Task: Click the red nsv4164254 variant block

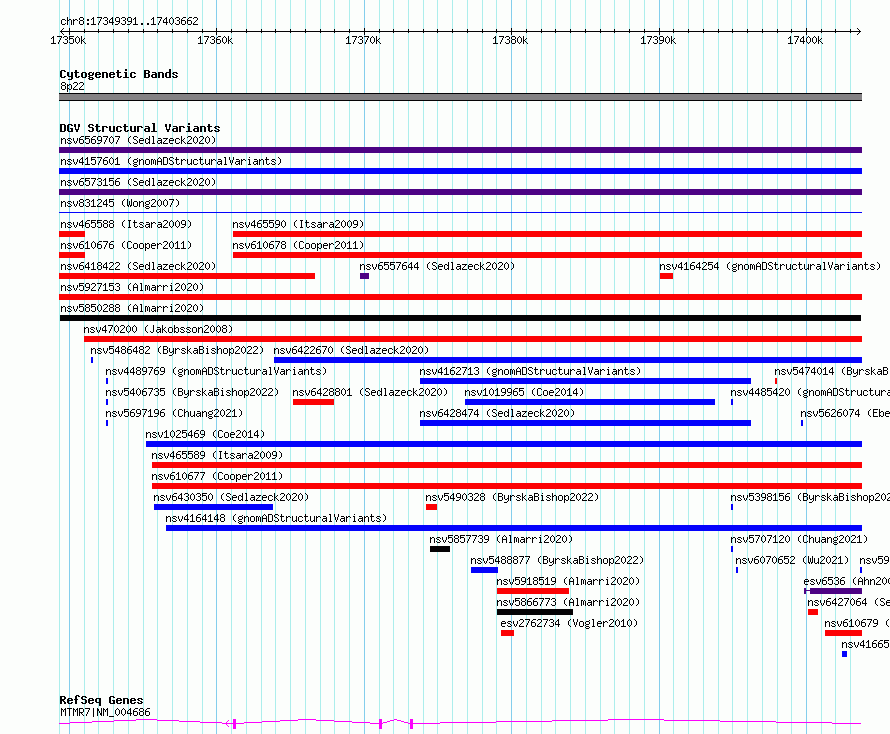Action: (666, 276)
